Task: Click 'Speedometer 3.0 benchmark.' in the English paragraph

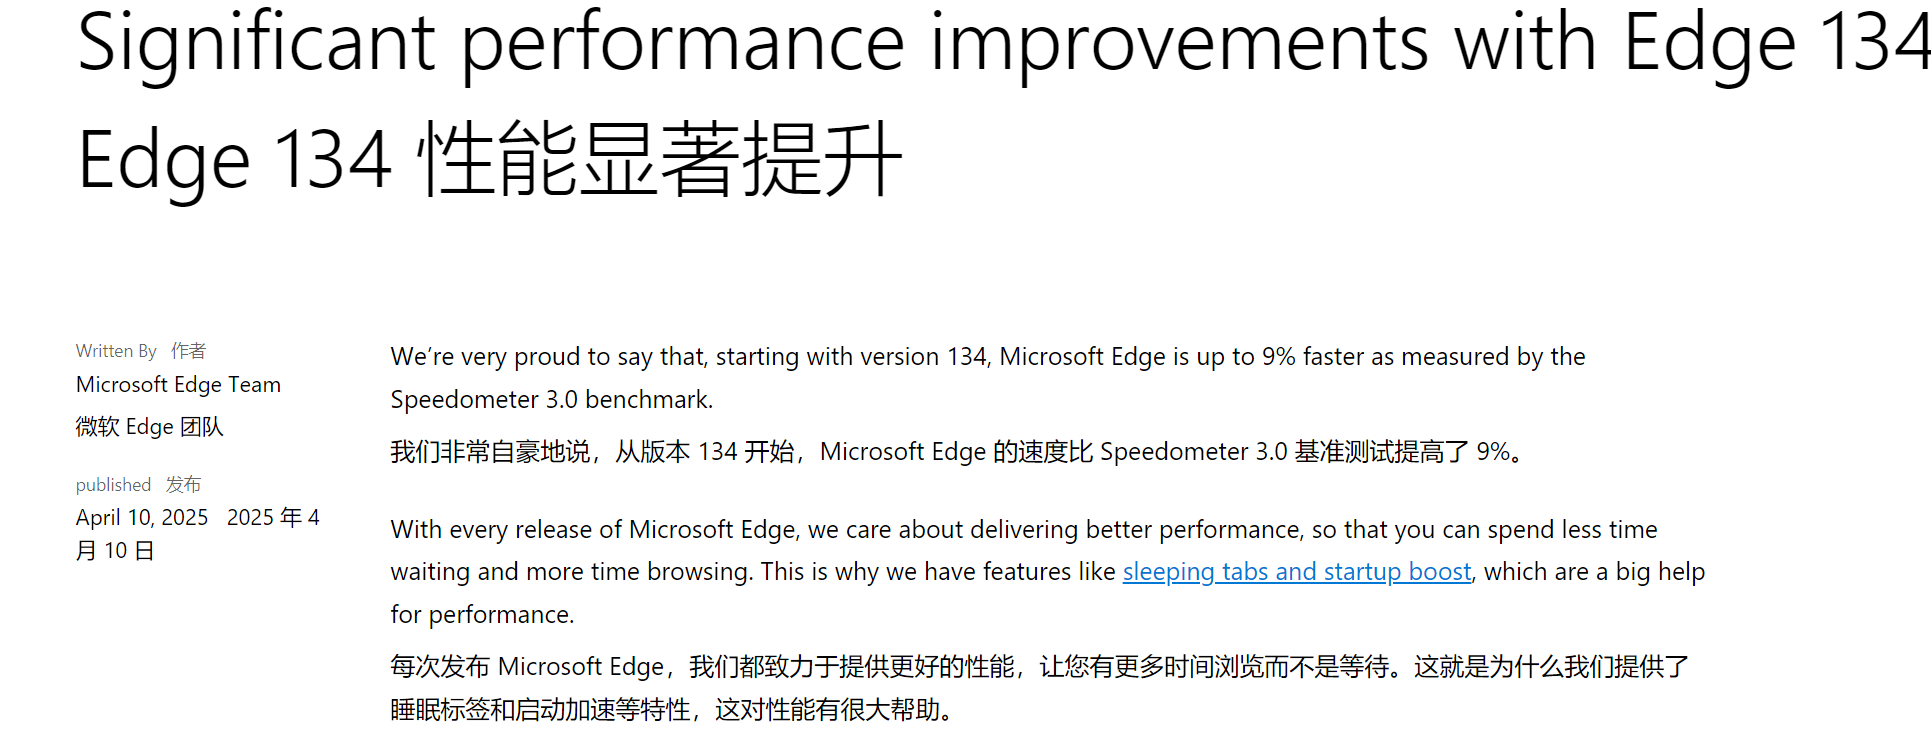Action: (x=551, y=400)
